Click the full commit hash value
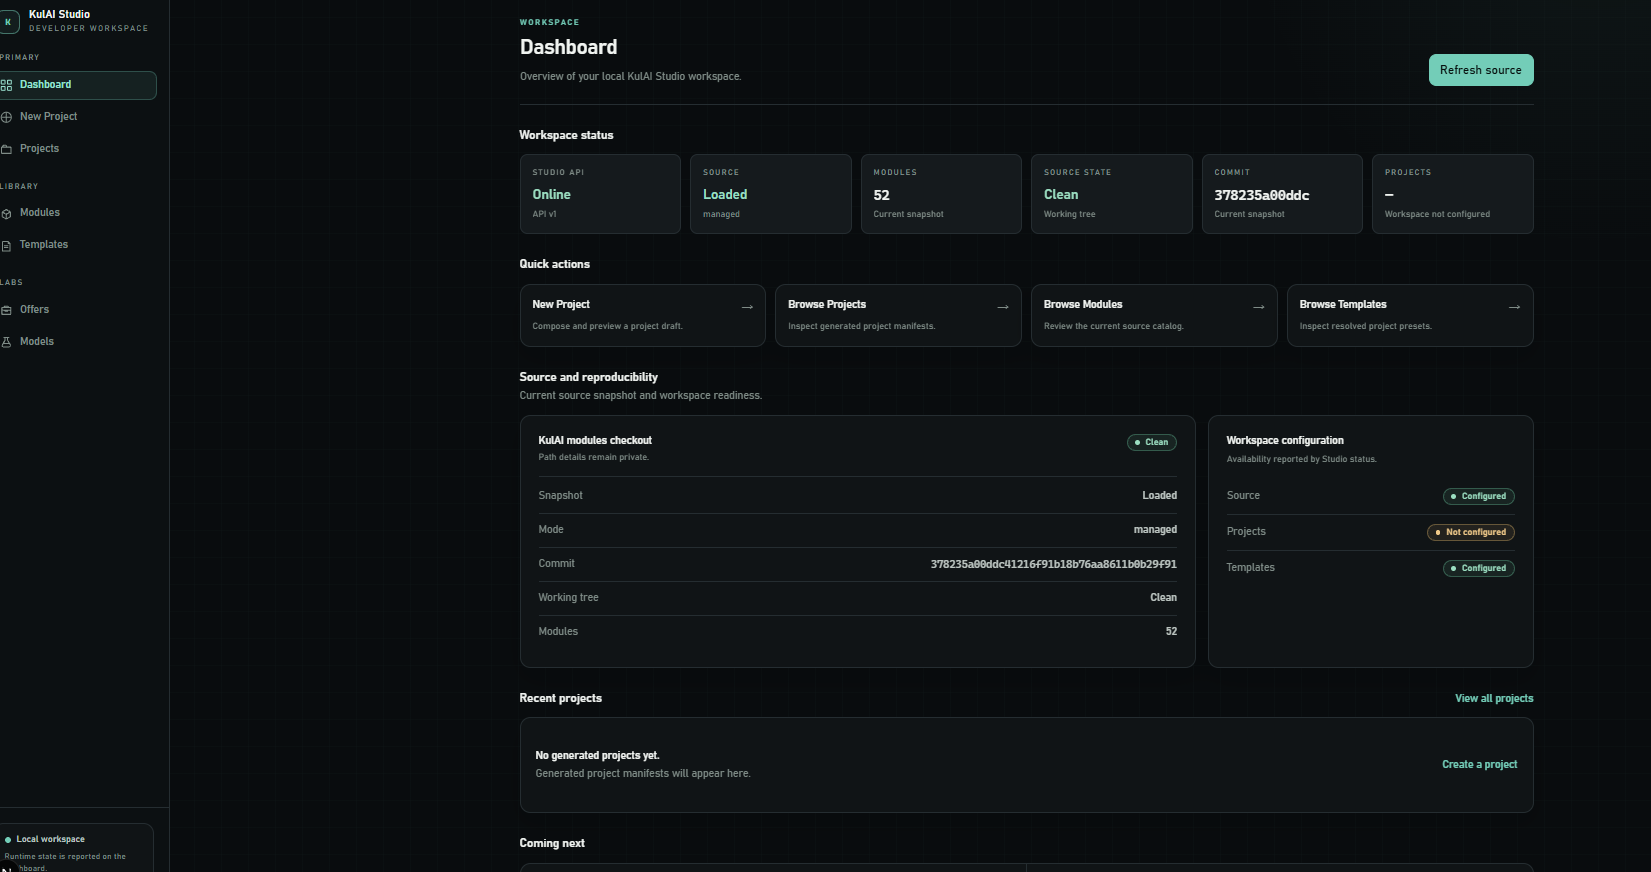The image size is (1651, 872). [x=1054, y=565]
